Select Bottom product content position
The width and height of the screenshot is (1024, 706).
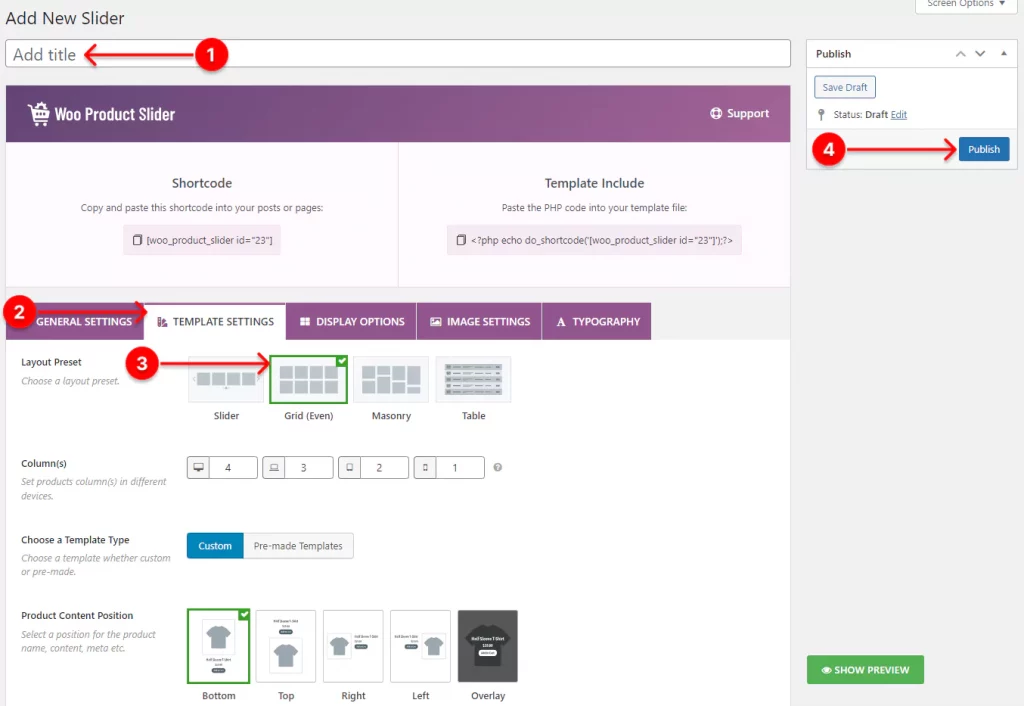(x=218, y=647)
